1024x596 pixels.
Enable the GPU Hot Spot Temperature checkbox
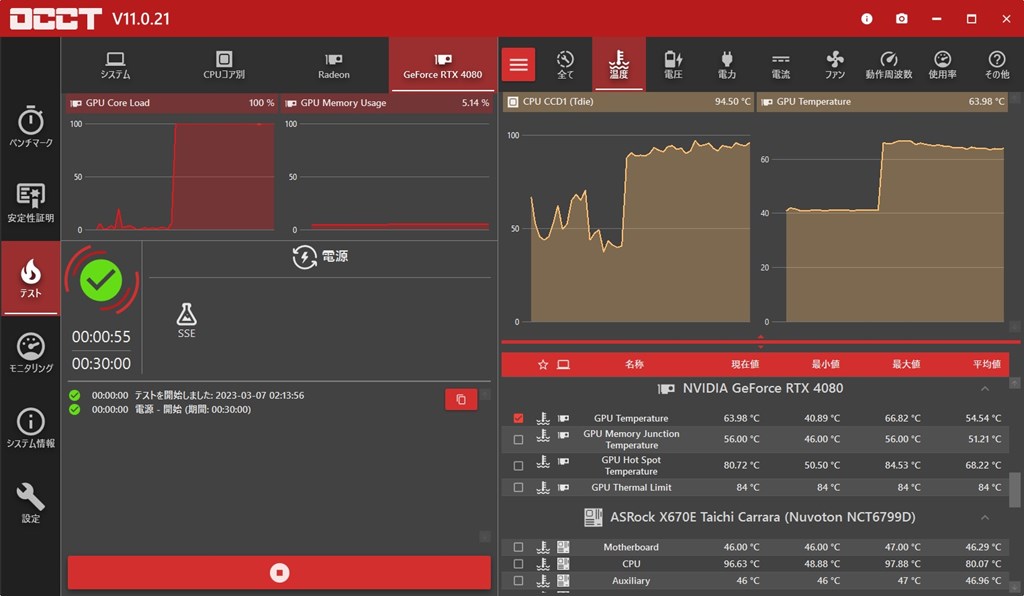[519, 465]
